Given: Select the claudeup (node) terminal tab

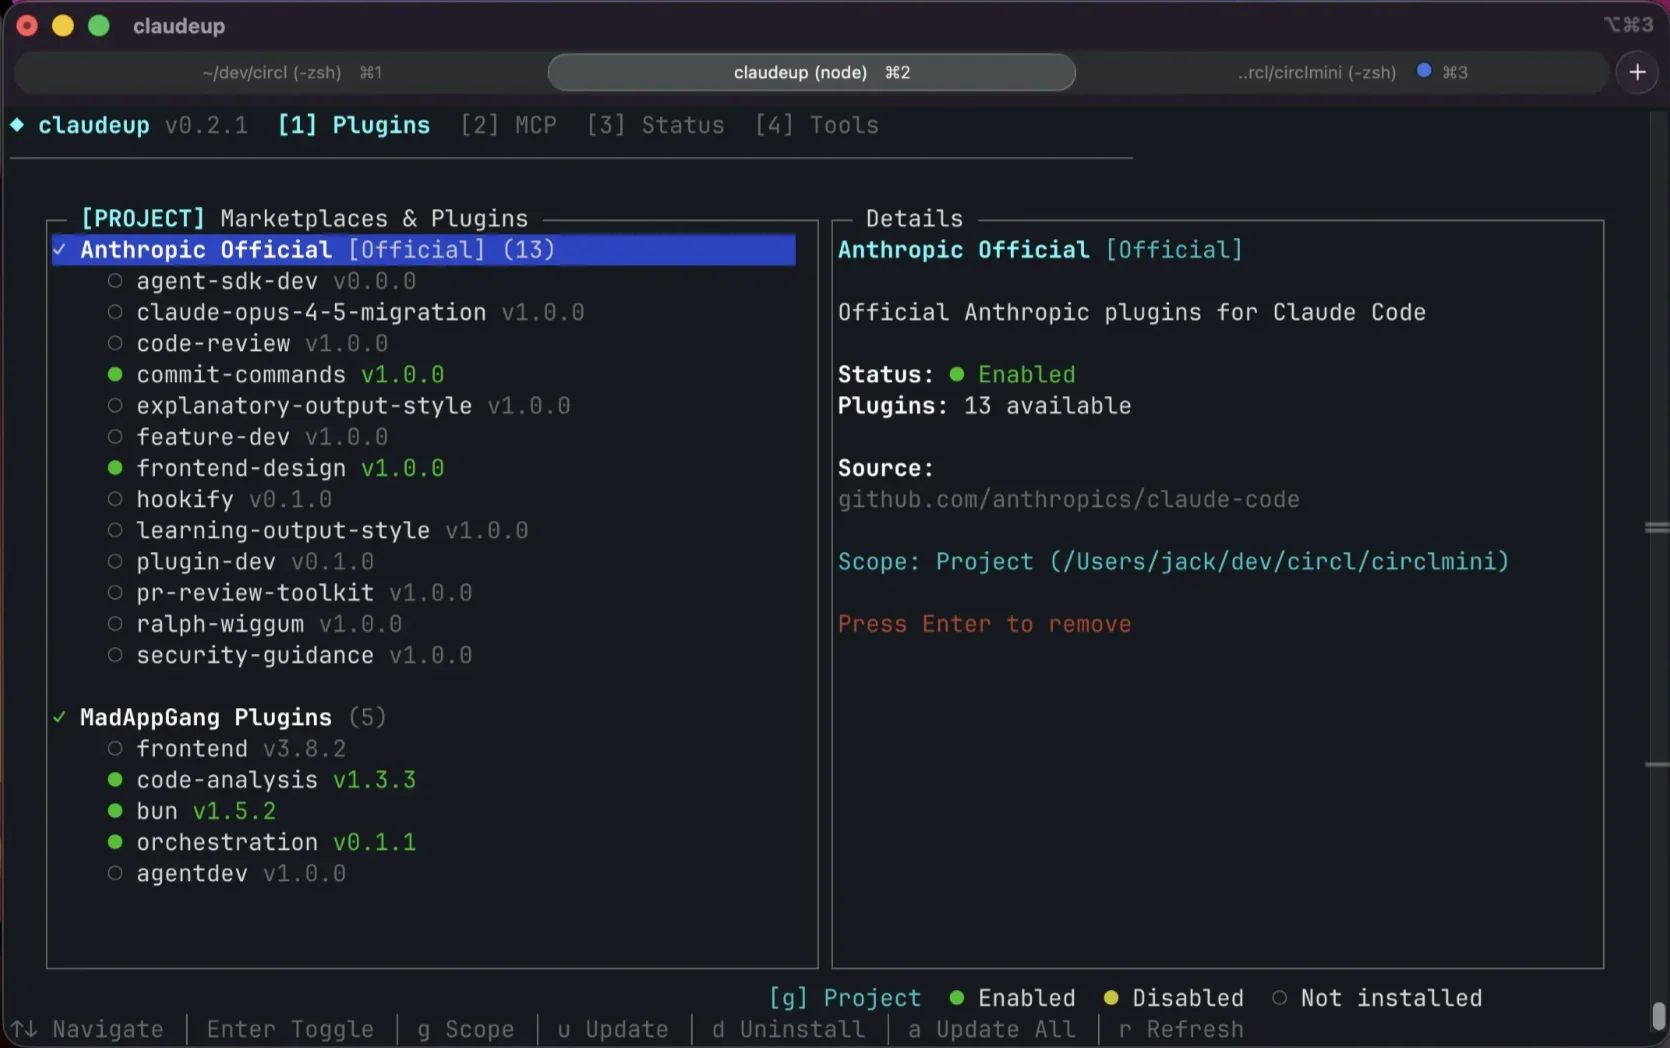Looking at the screenshot, I should [811, 72].
